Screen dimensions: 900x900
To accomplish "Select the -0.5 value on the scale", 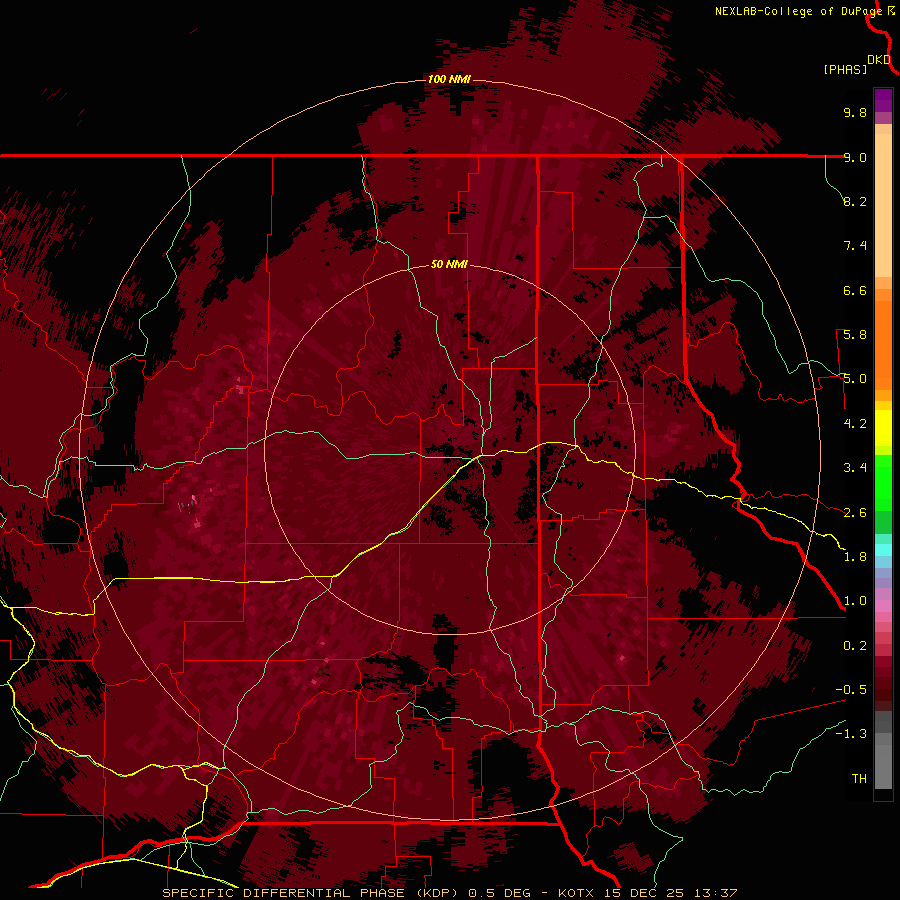I will coord(851,690).
